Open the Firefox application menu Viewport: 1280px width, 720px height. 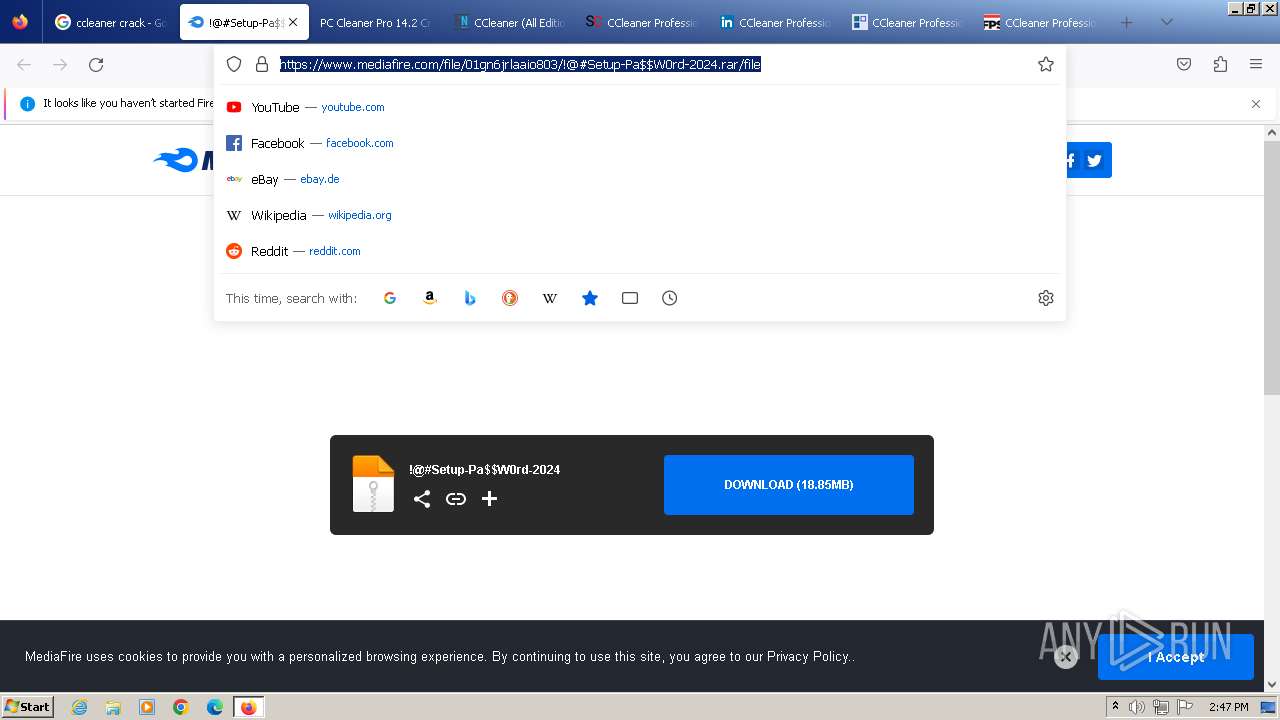click(x=1256, y=64)
